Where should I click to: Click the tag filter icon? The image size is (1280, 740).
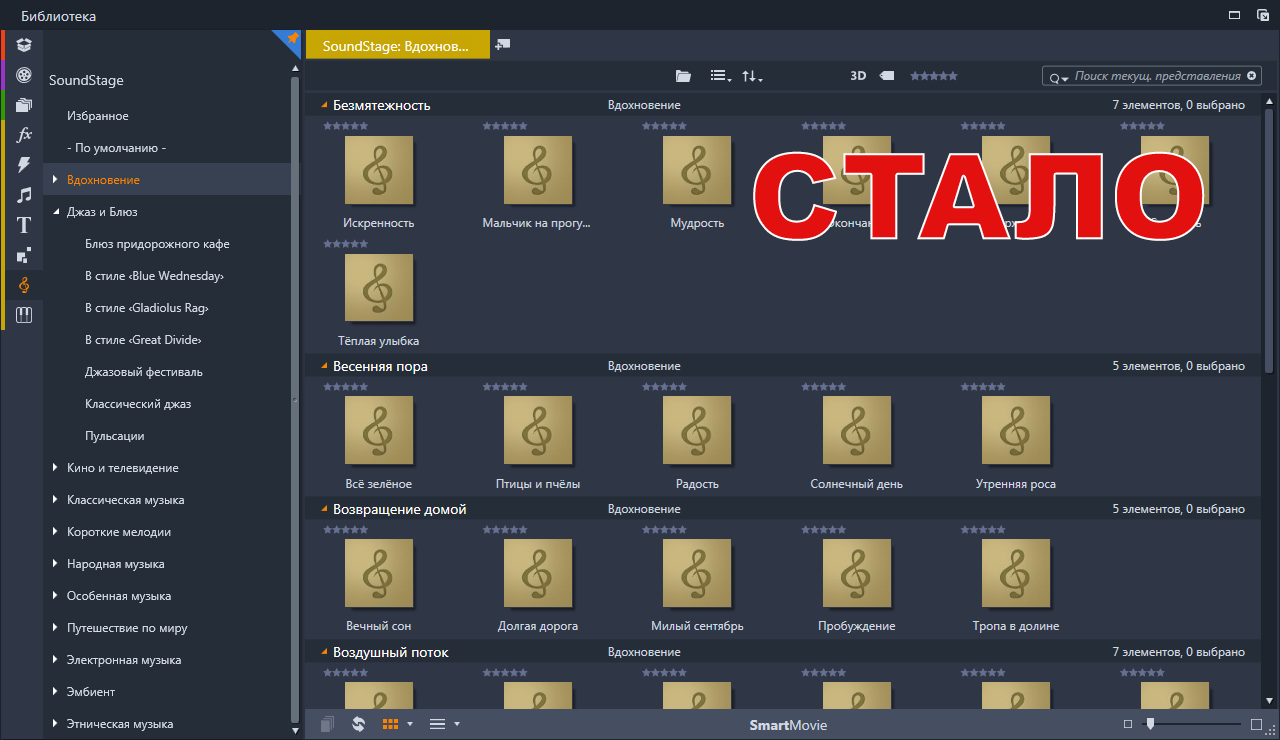(887, 76)
